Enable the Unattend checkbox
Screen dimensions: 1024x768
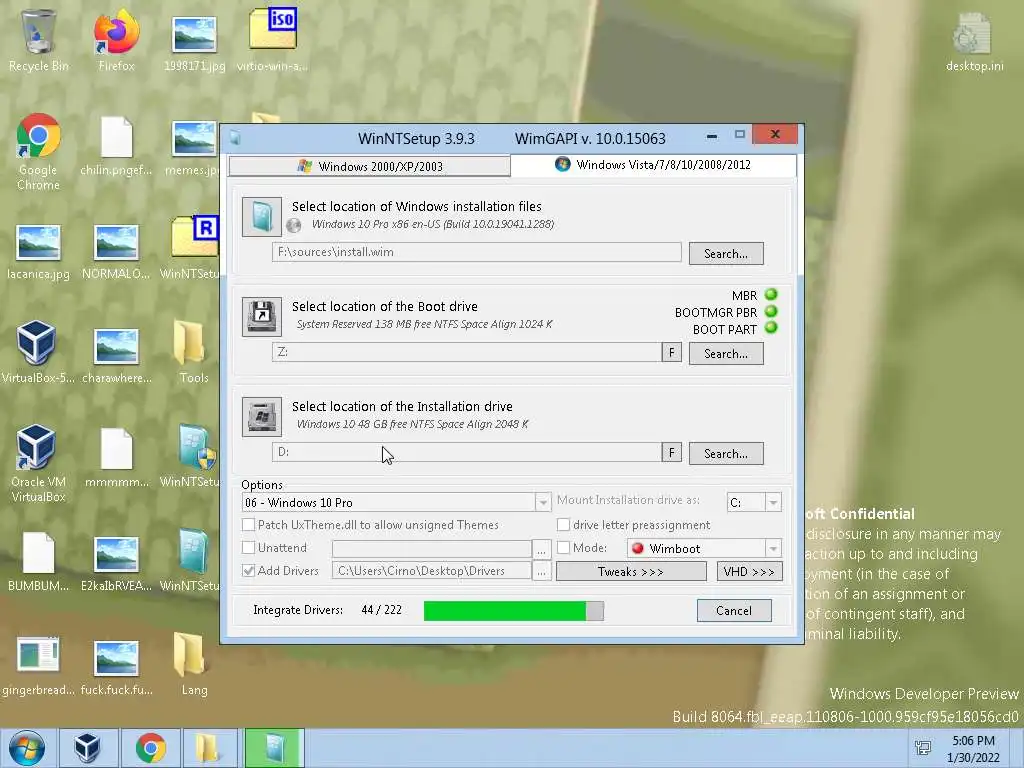click(x=248, y=547)
